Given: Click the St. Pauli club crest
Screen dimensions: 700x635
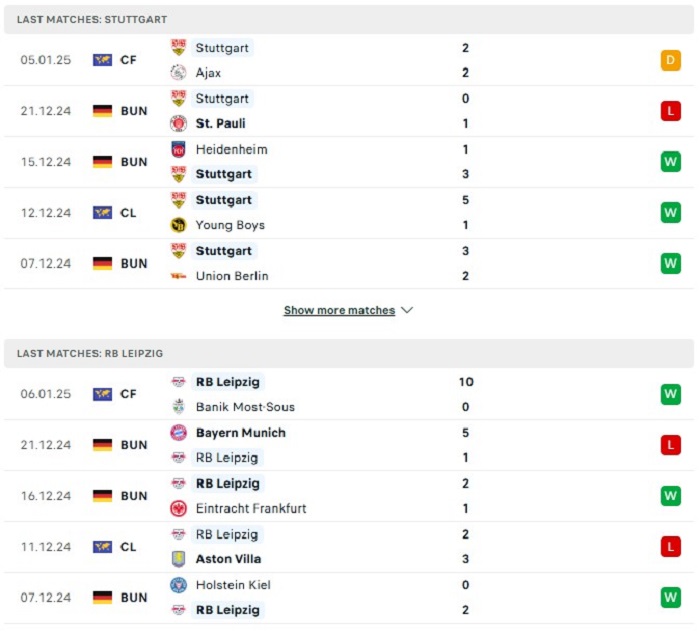Looking at the screenshot, I should click(178, 123).
